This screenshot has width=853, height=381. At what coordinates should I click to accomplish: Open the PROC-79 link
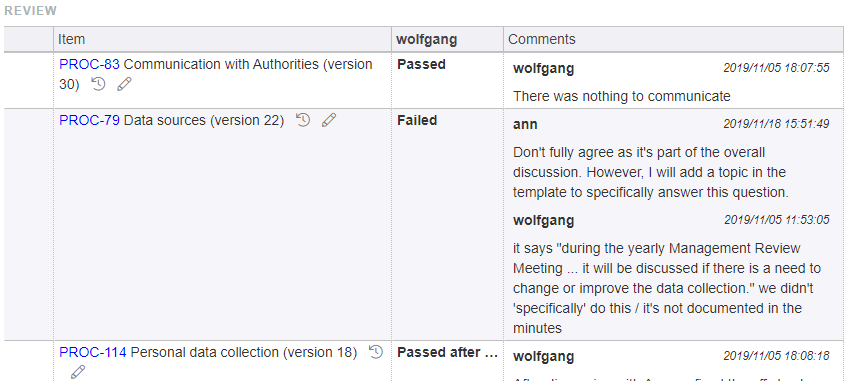point(89,120)
